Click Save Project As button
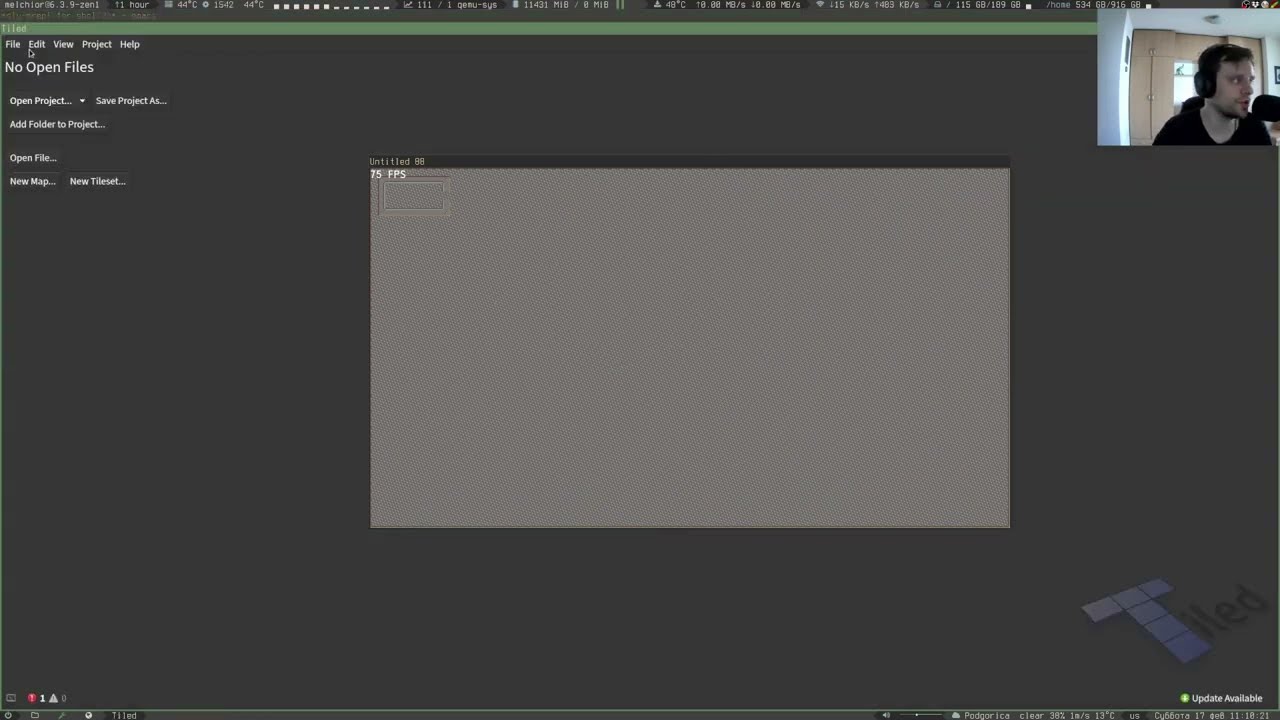Screen dimensions: 1280x720 pos(130,100)
